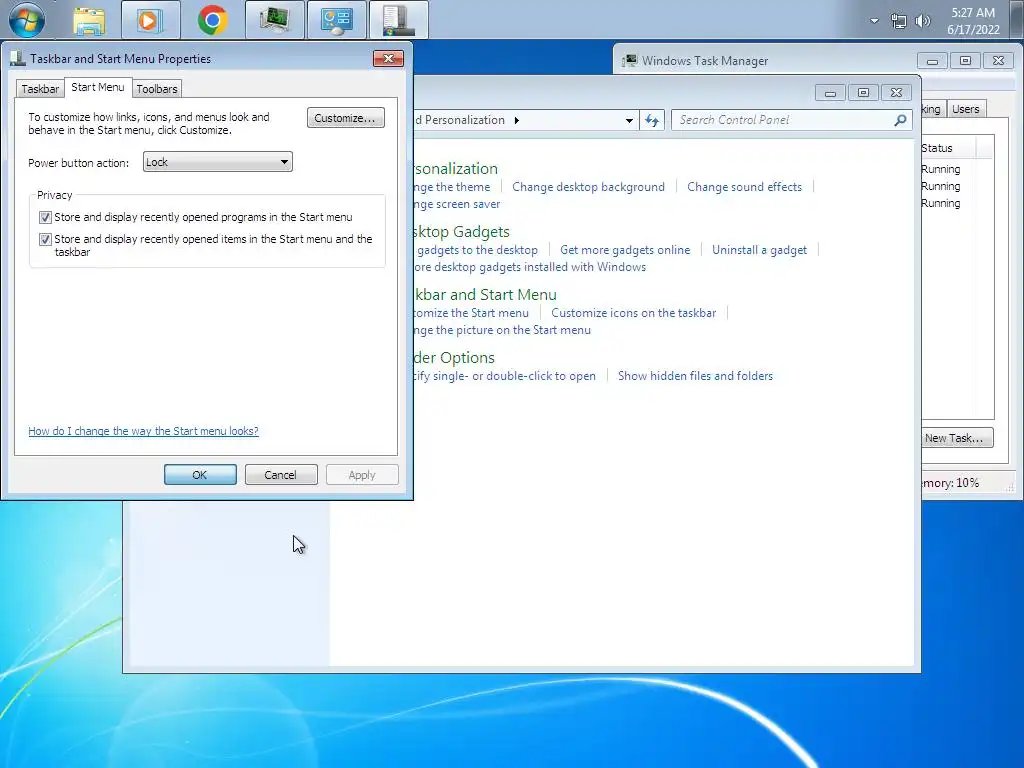Screen dimensions: 1024x768
Task: Switch to the Control Panel taskbar button
Action: coord(336,20)
